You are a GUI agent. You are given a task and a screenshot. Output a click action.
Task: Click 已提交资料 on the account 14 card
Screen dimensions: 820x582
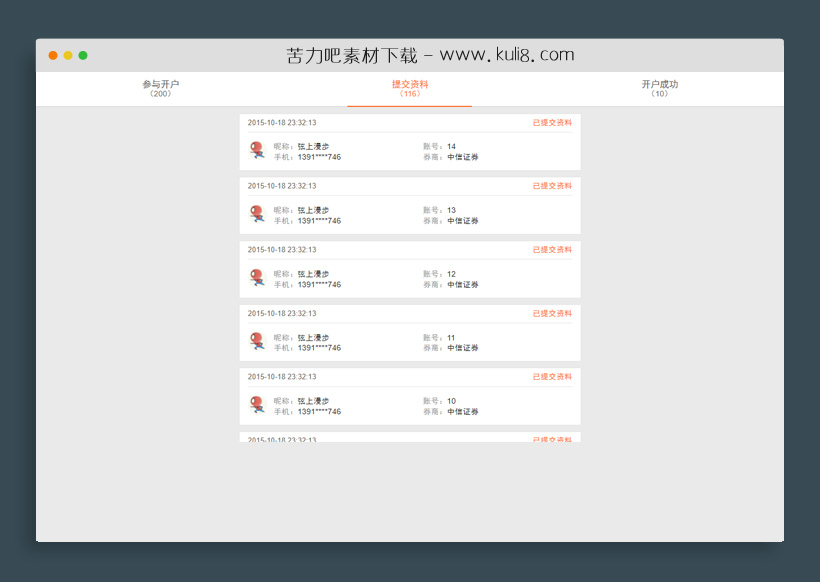pyautogui.click(x=551, y=121)
